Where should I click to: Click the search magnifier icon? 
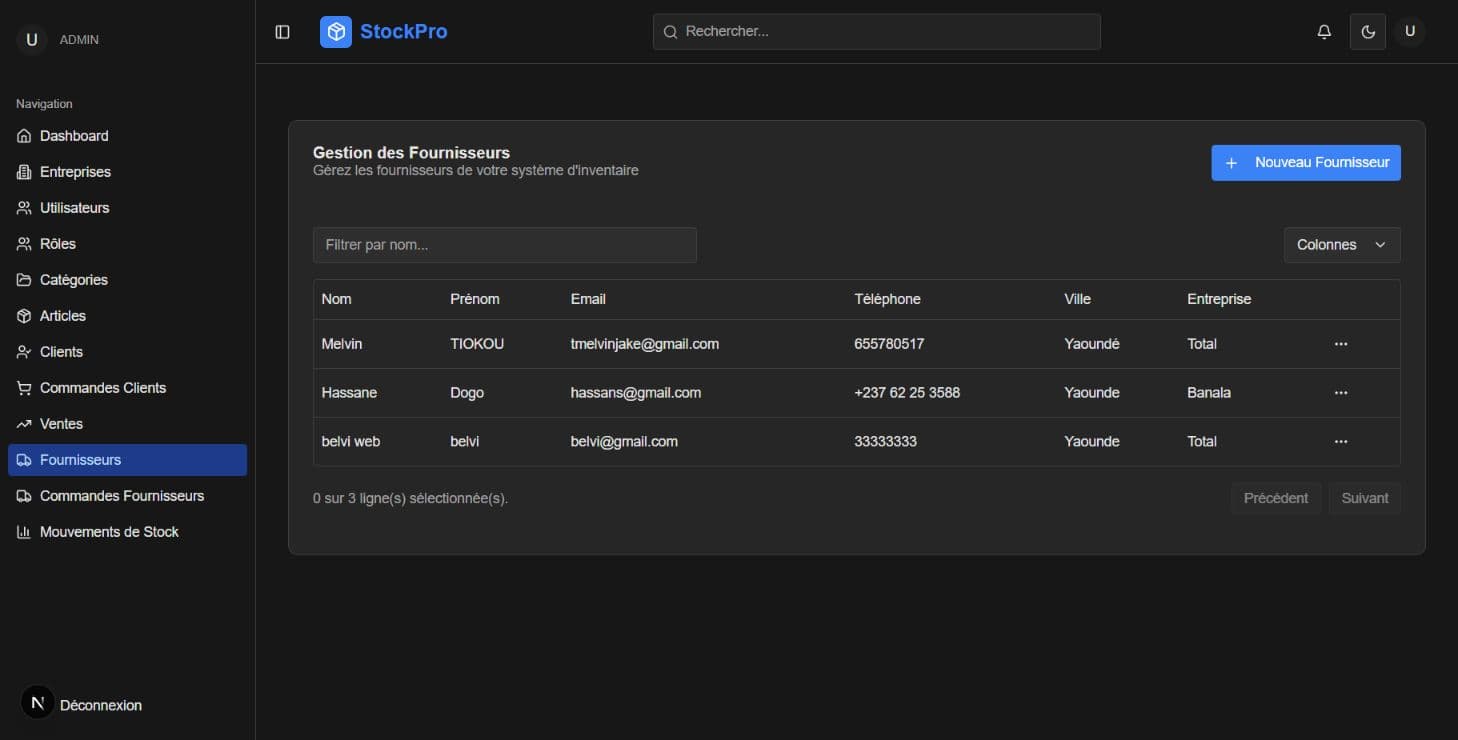coord(670,32)
